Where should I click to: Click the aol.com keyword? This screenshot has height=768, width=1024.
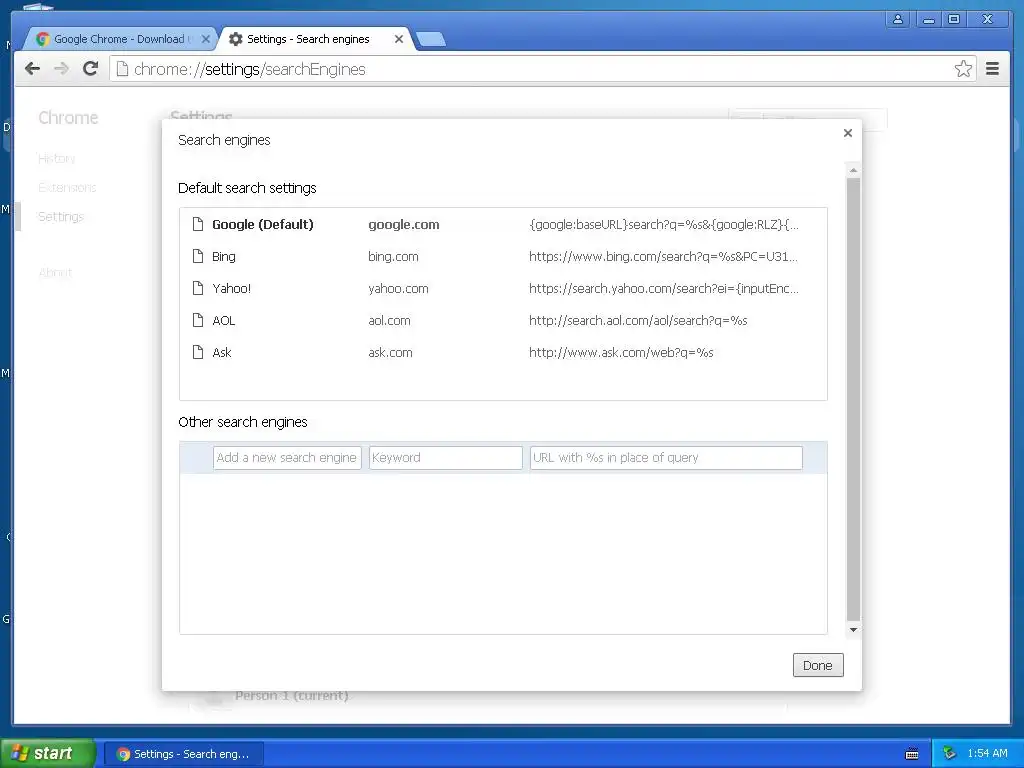point(389,321)
